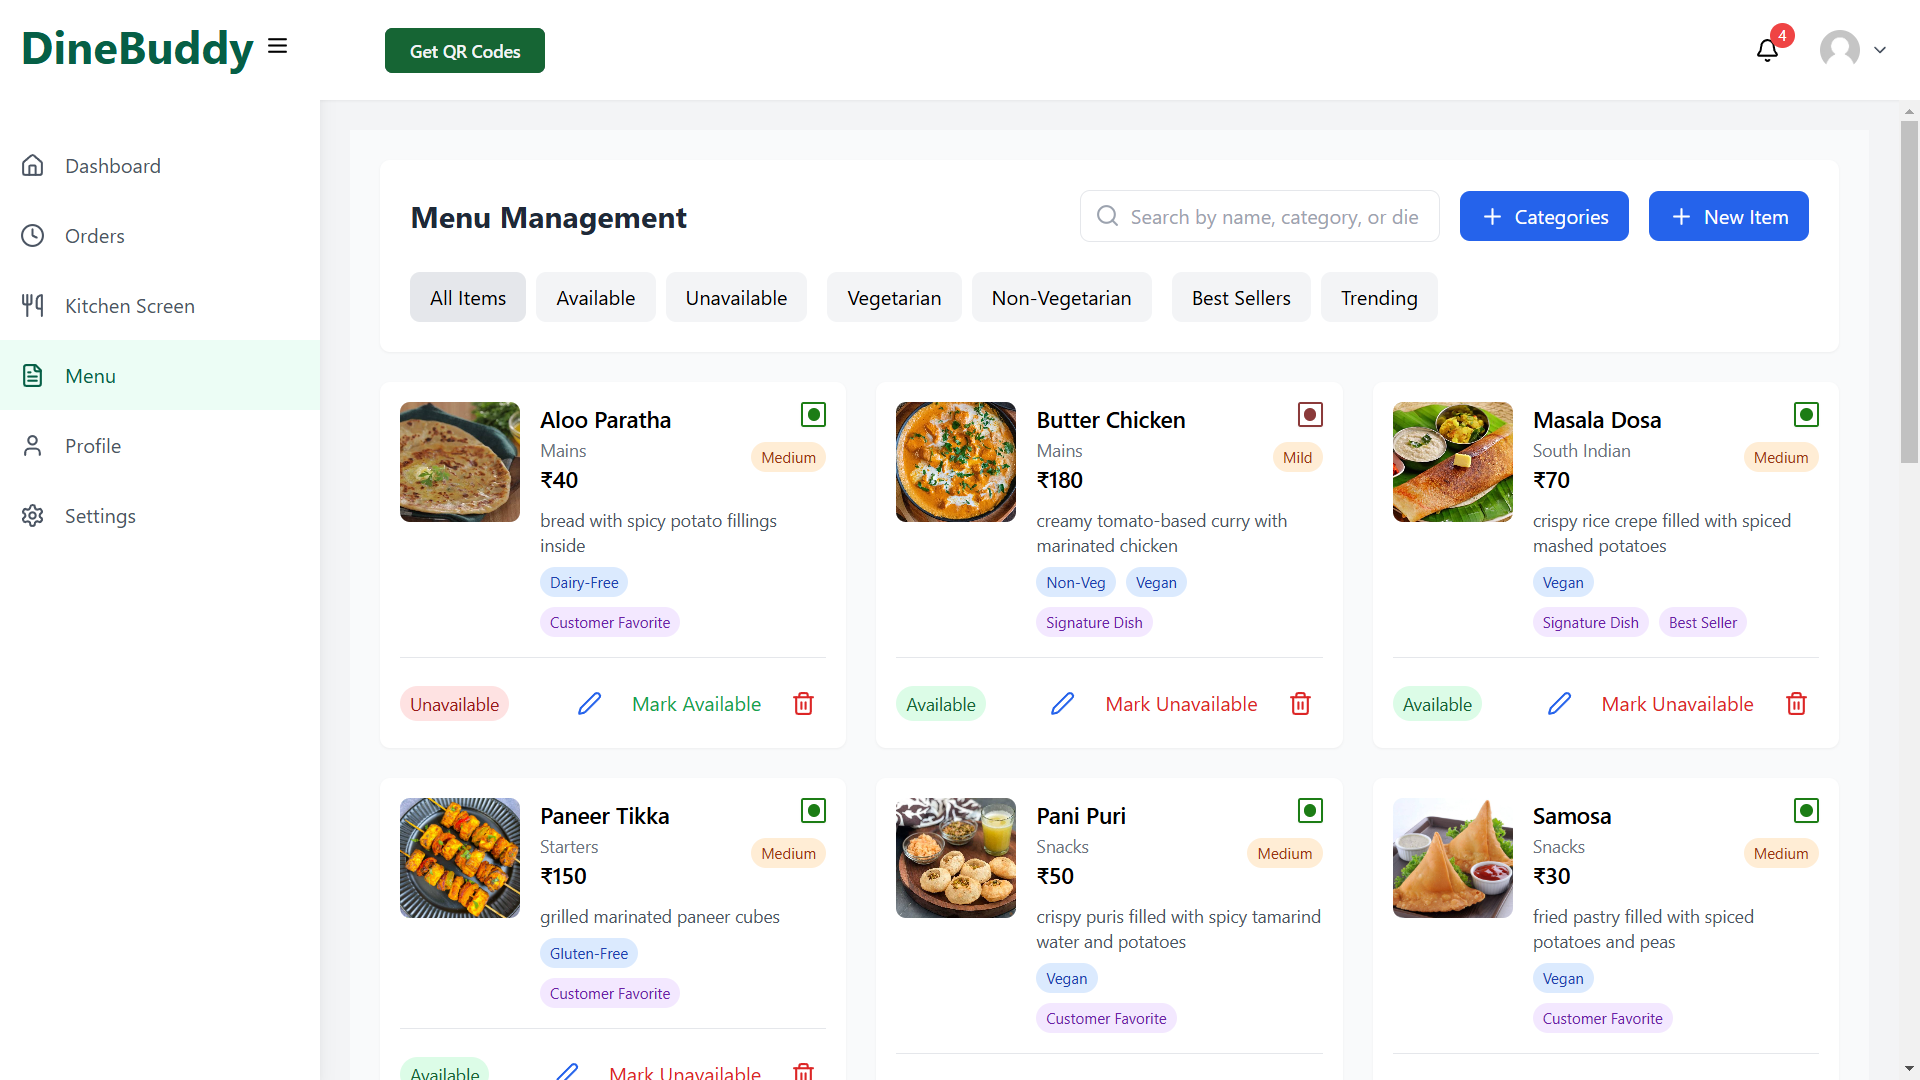This screenshot has width=1920, height=1080.
Task: Click Samosa vegetarian indicator icon
Action: pyautogui.click(x=1806, y=810)
